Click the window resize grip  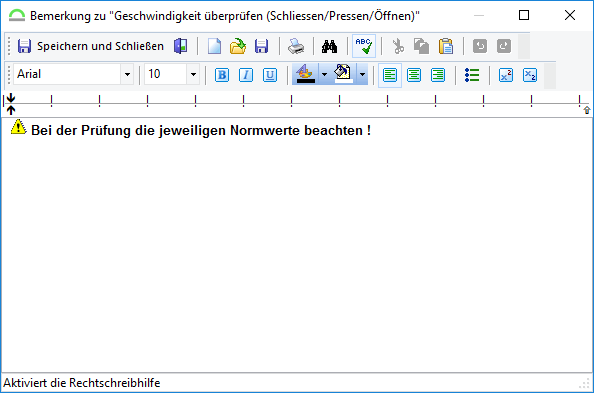[x=585, y=383]
